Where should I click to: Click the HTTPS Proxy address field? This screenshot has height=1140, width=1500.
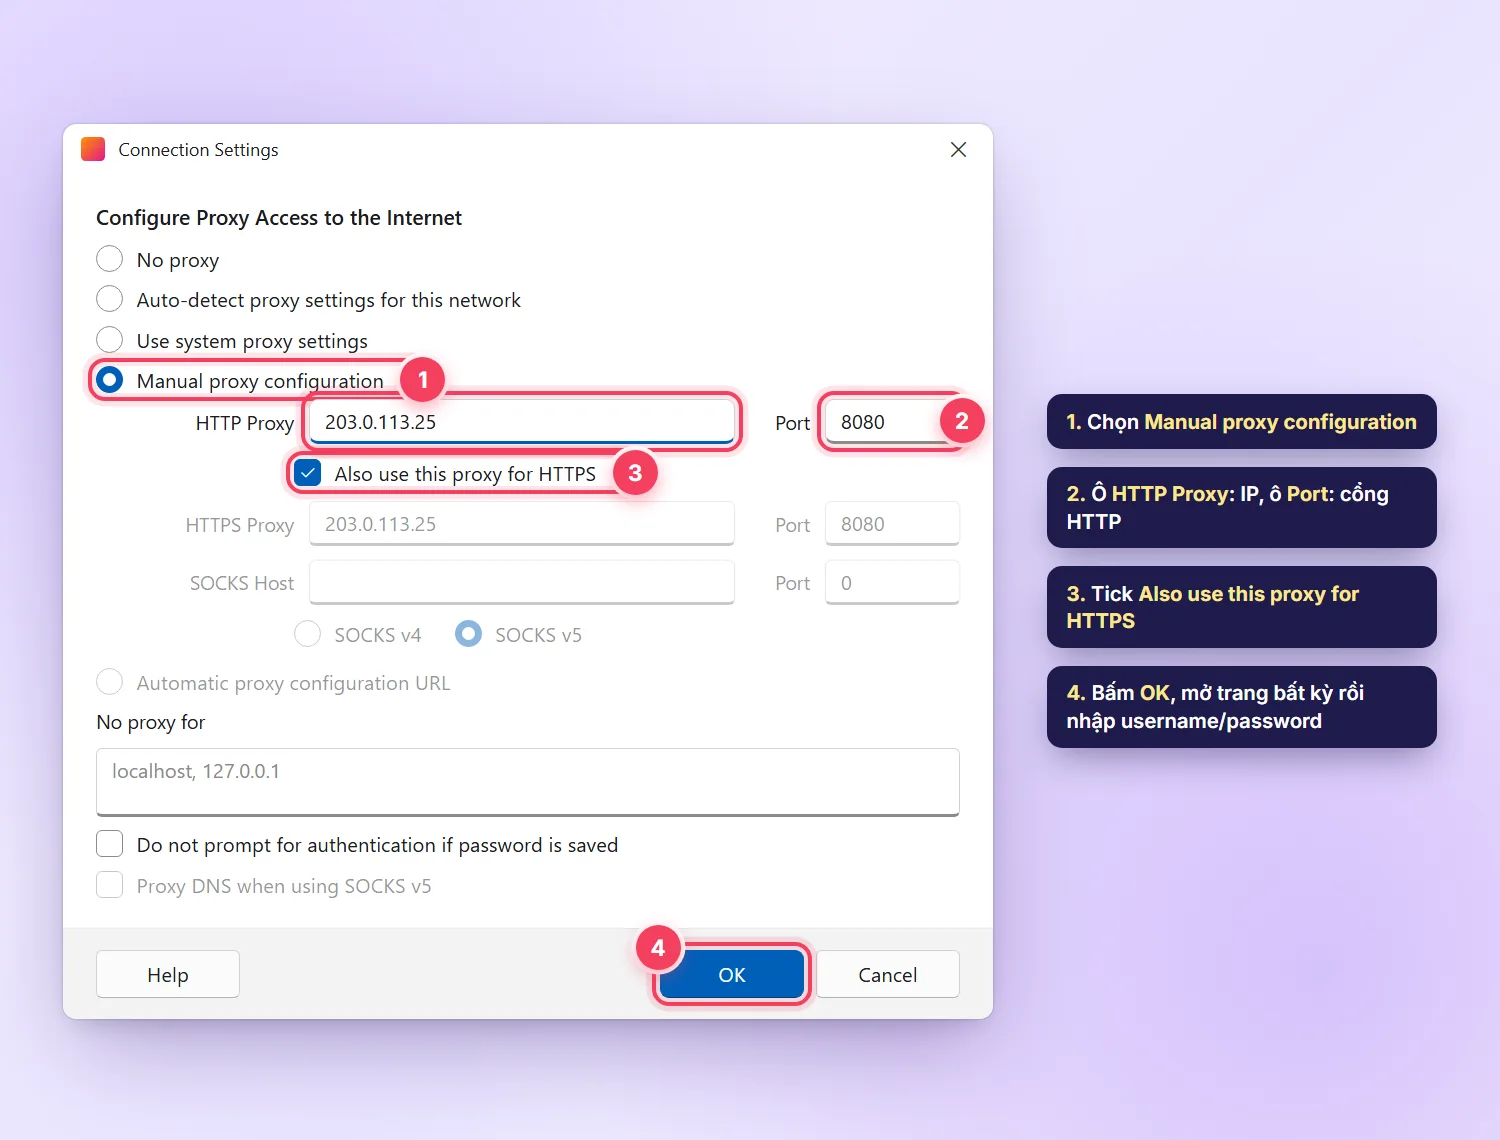(522, 524)
